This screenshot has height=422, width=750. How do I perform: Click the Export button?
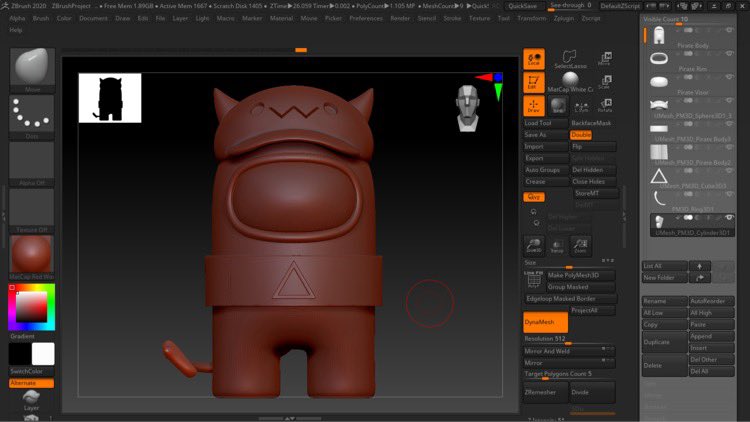545,158
